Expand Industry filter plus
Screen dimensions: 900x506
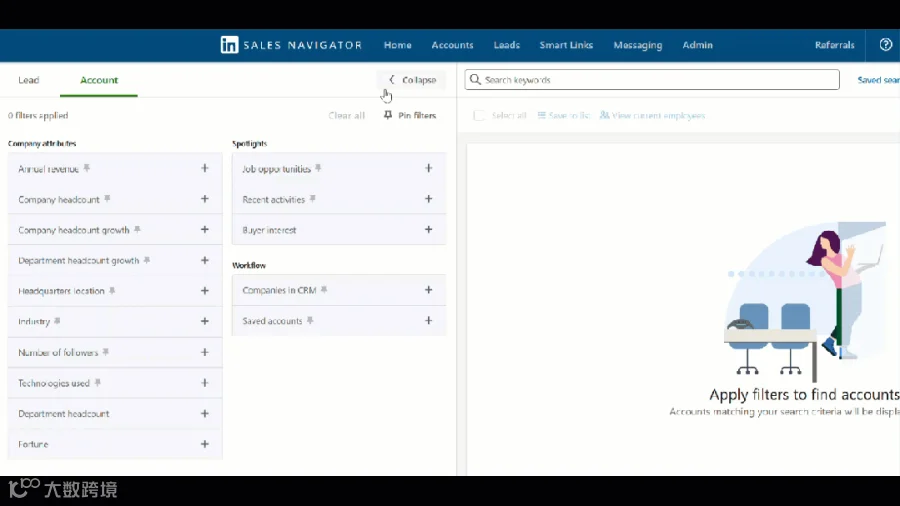205,321
